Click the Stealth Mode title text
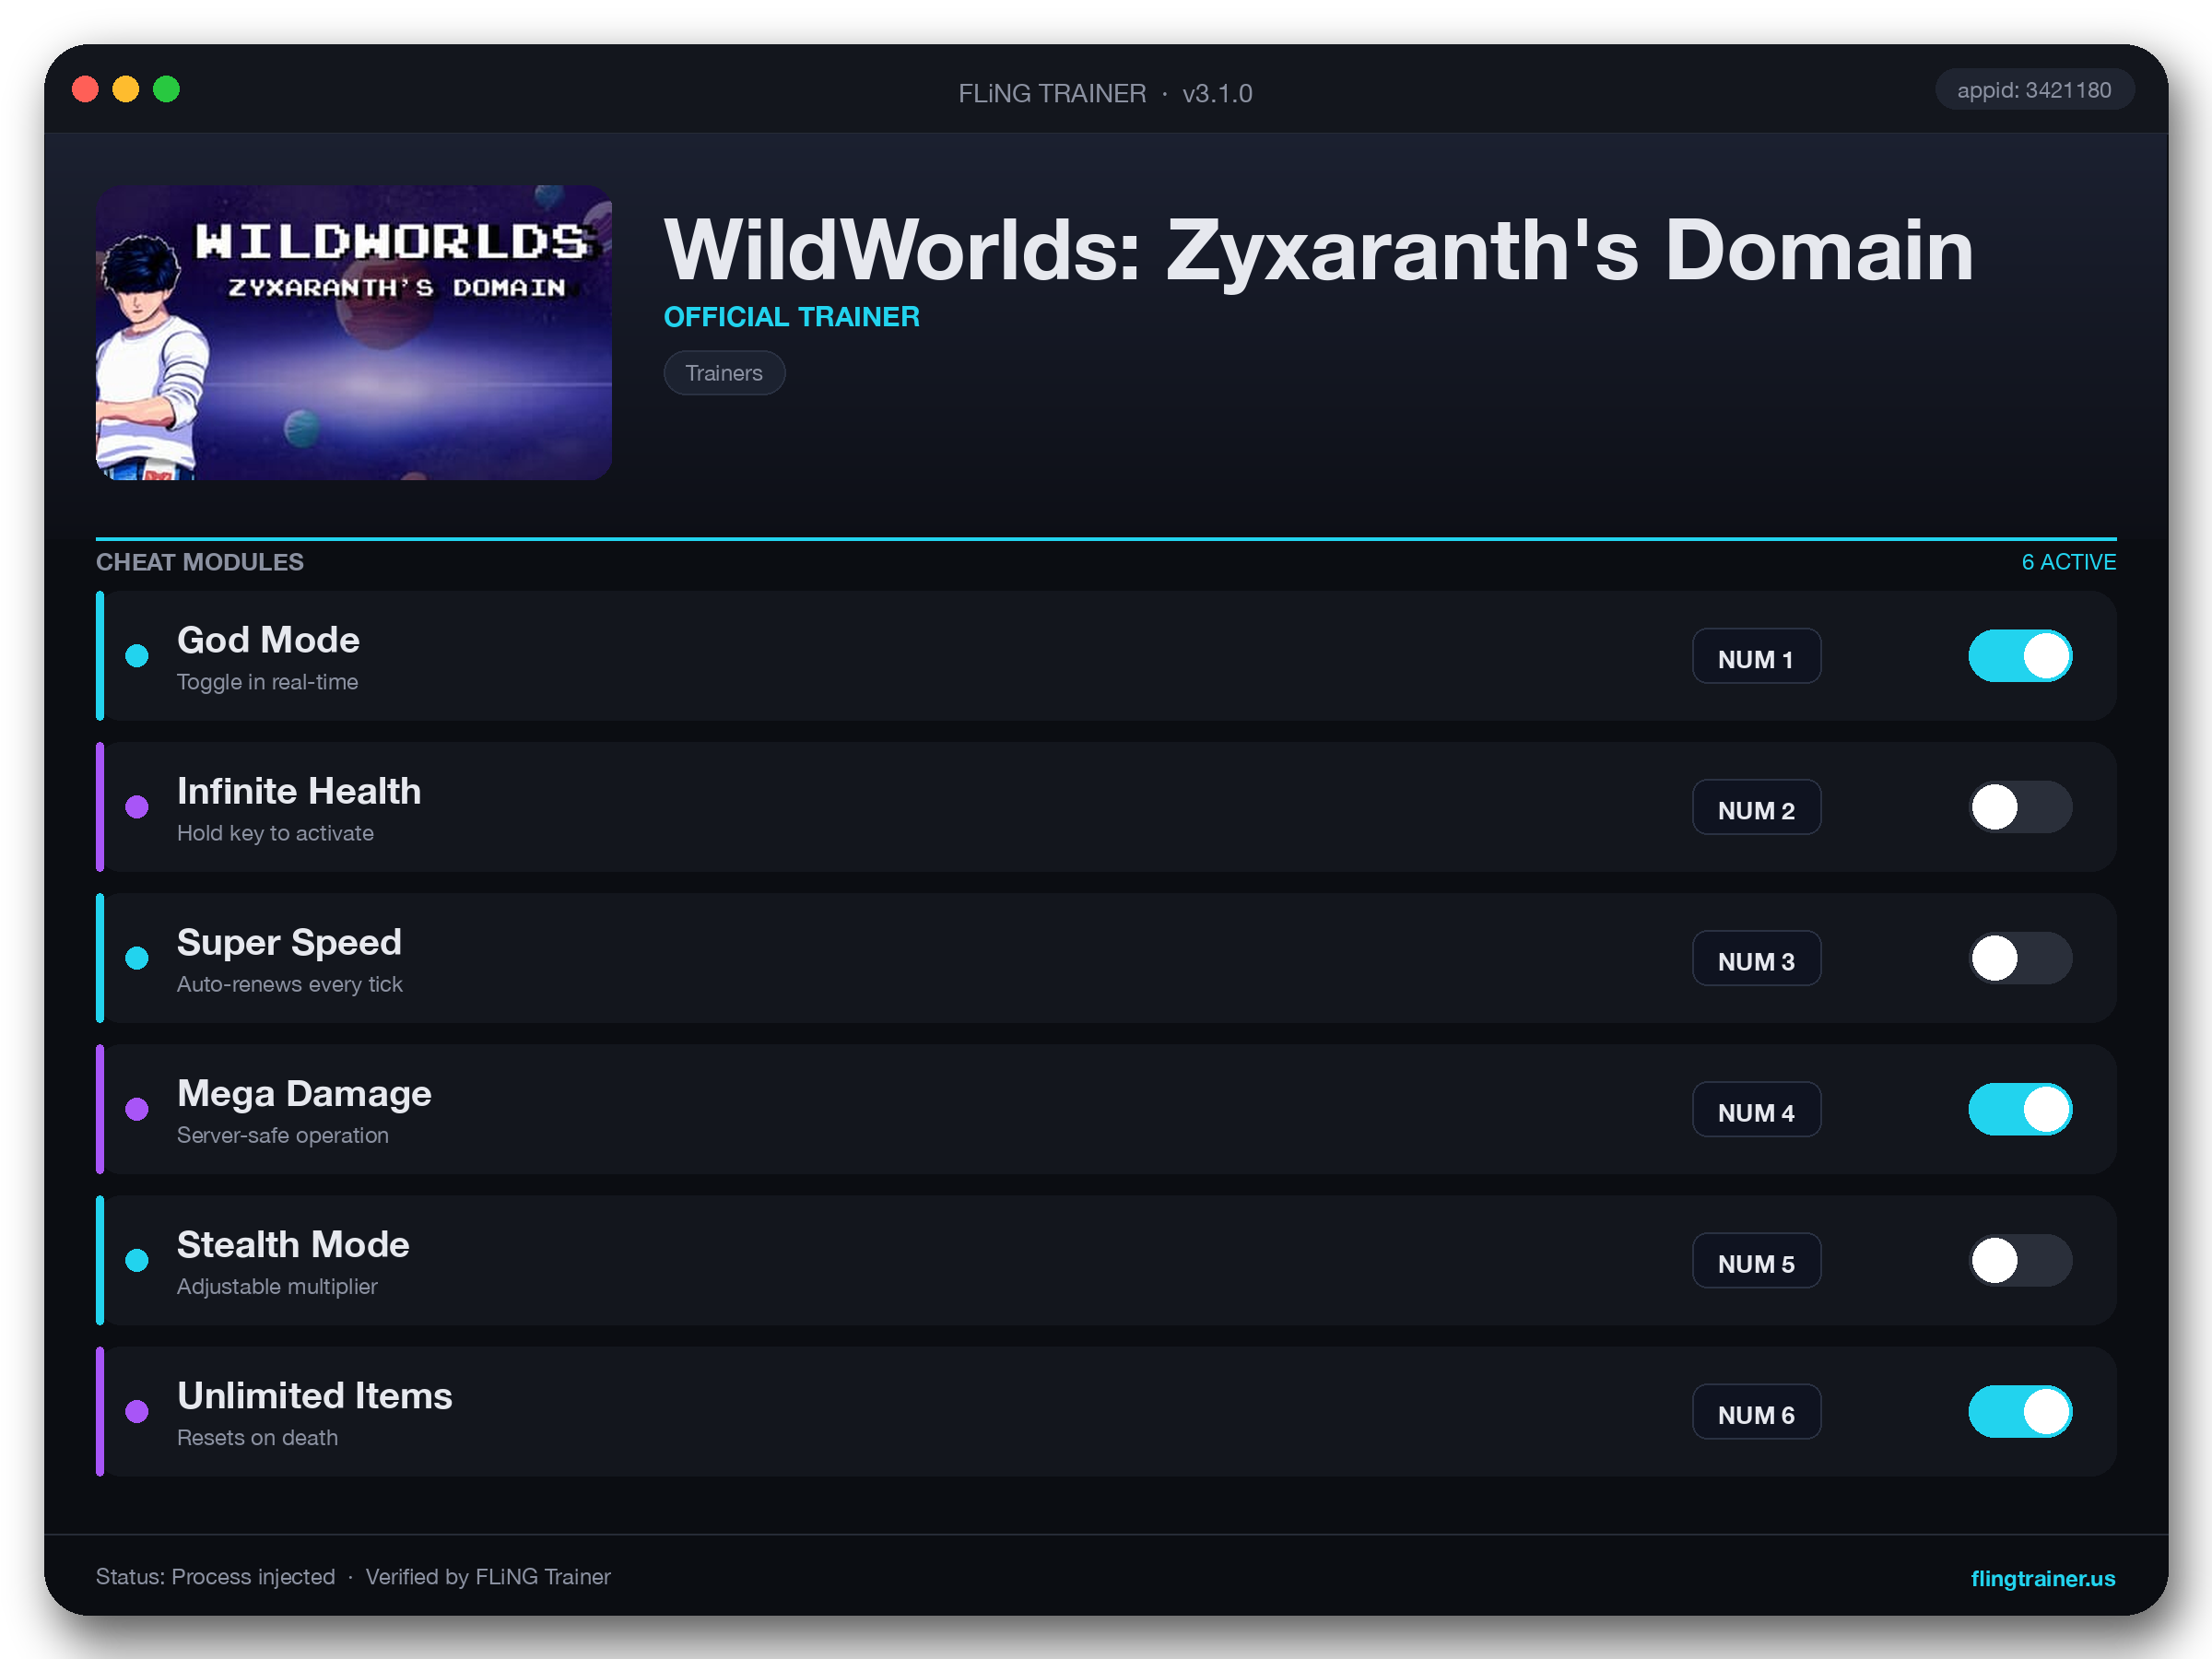The height and width of the screenshot is (1659, 2212). pyautogui.click(x=293, y=1245)
